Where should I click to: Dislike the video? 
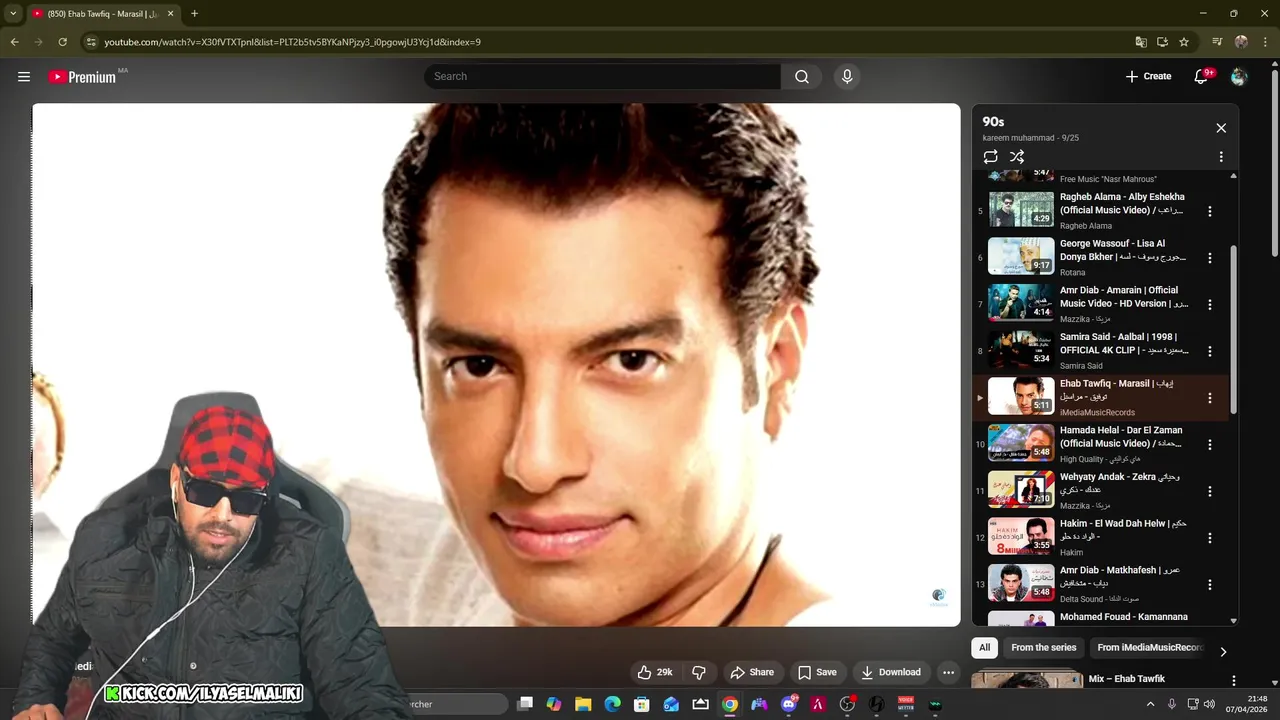pyautogui.click(x=699, y=672)
